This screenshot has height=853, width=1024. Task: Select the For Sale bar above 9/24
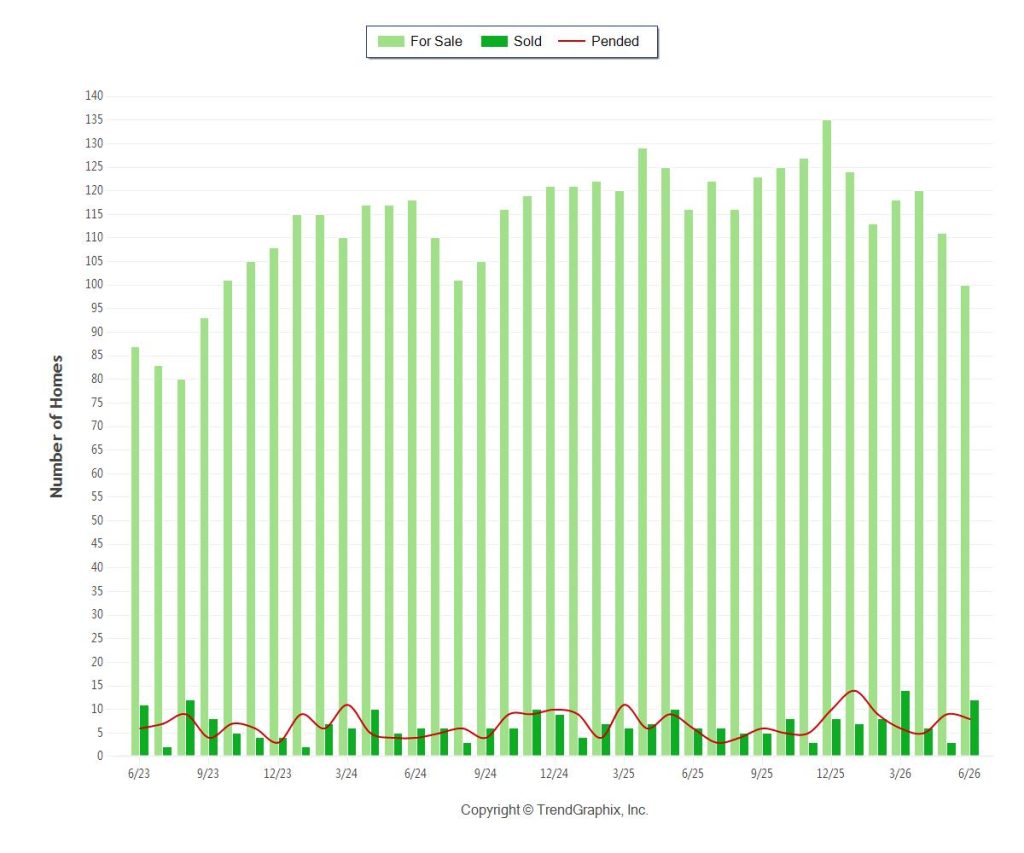(x=481, y=509)
